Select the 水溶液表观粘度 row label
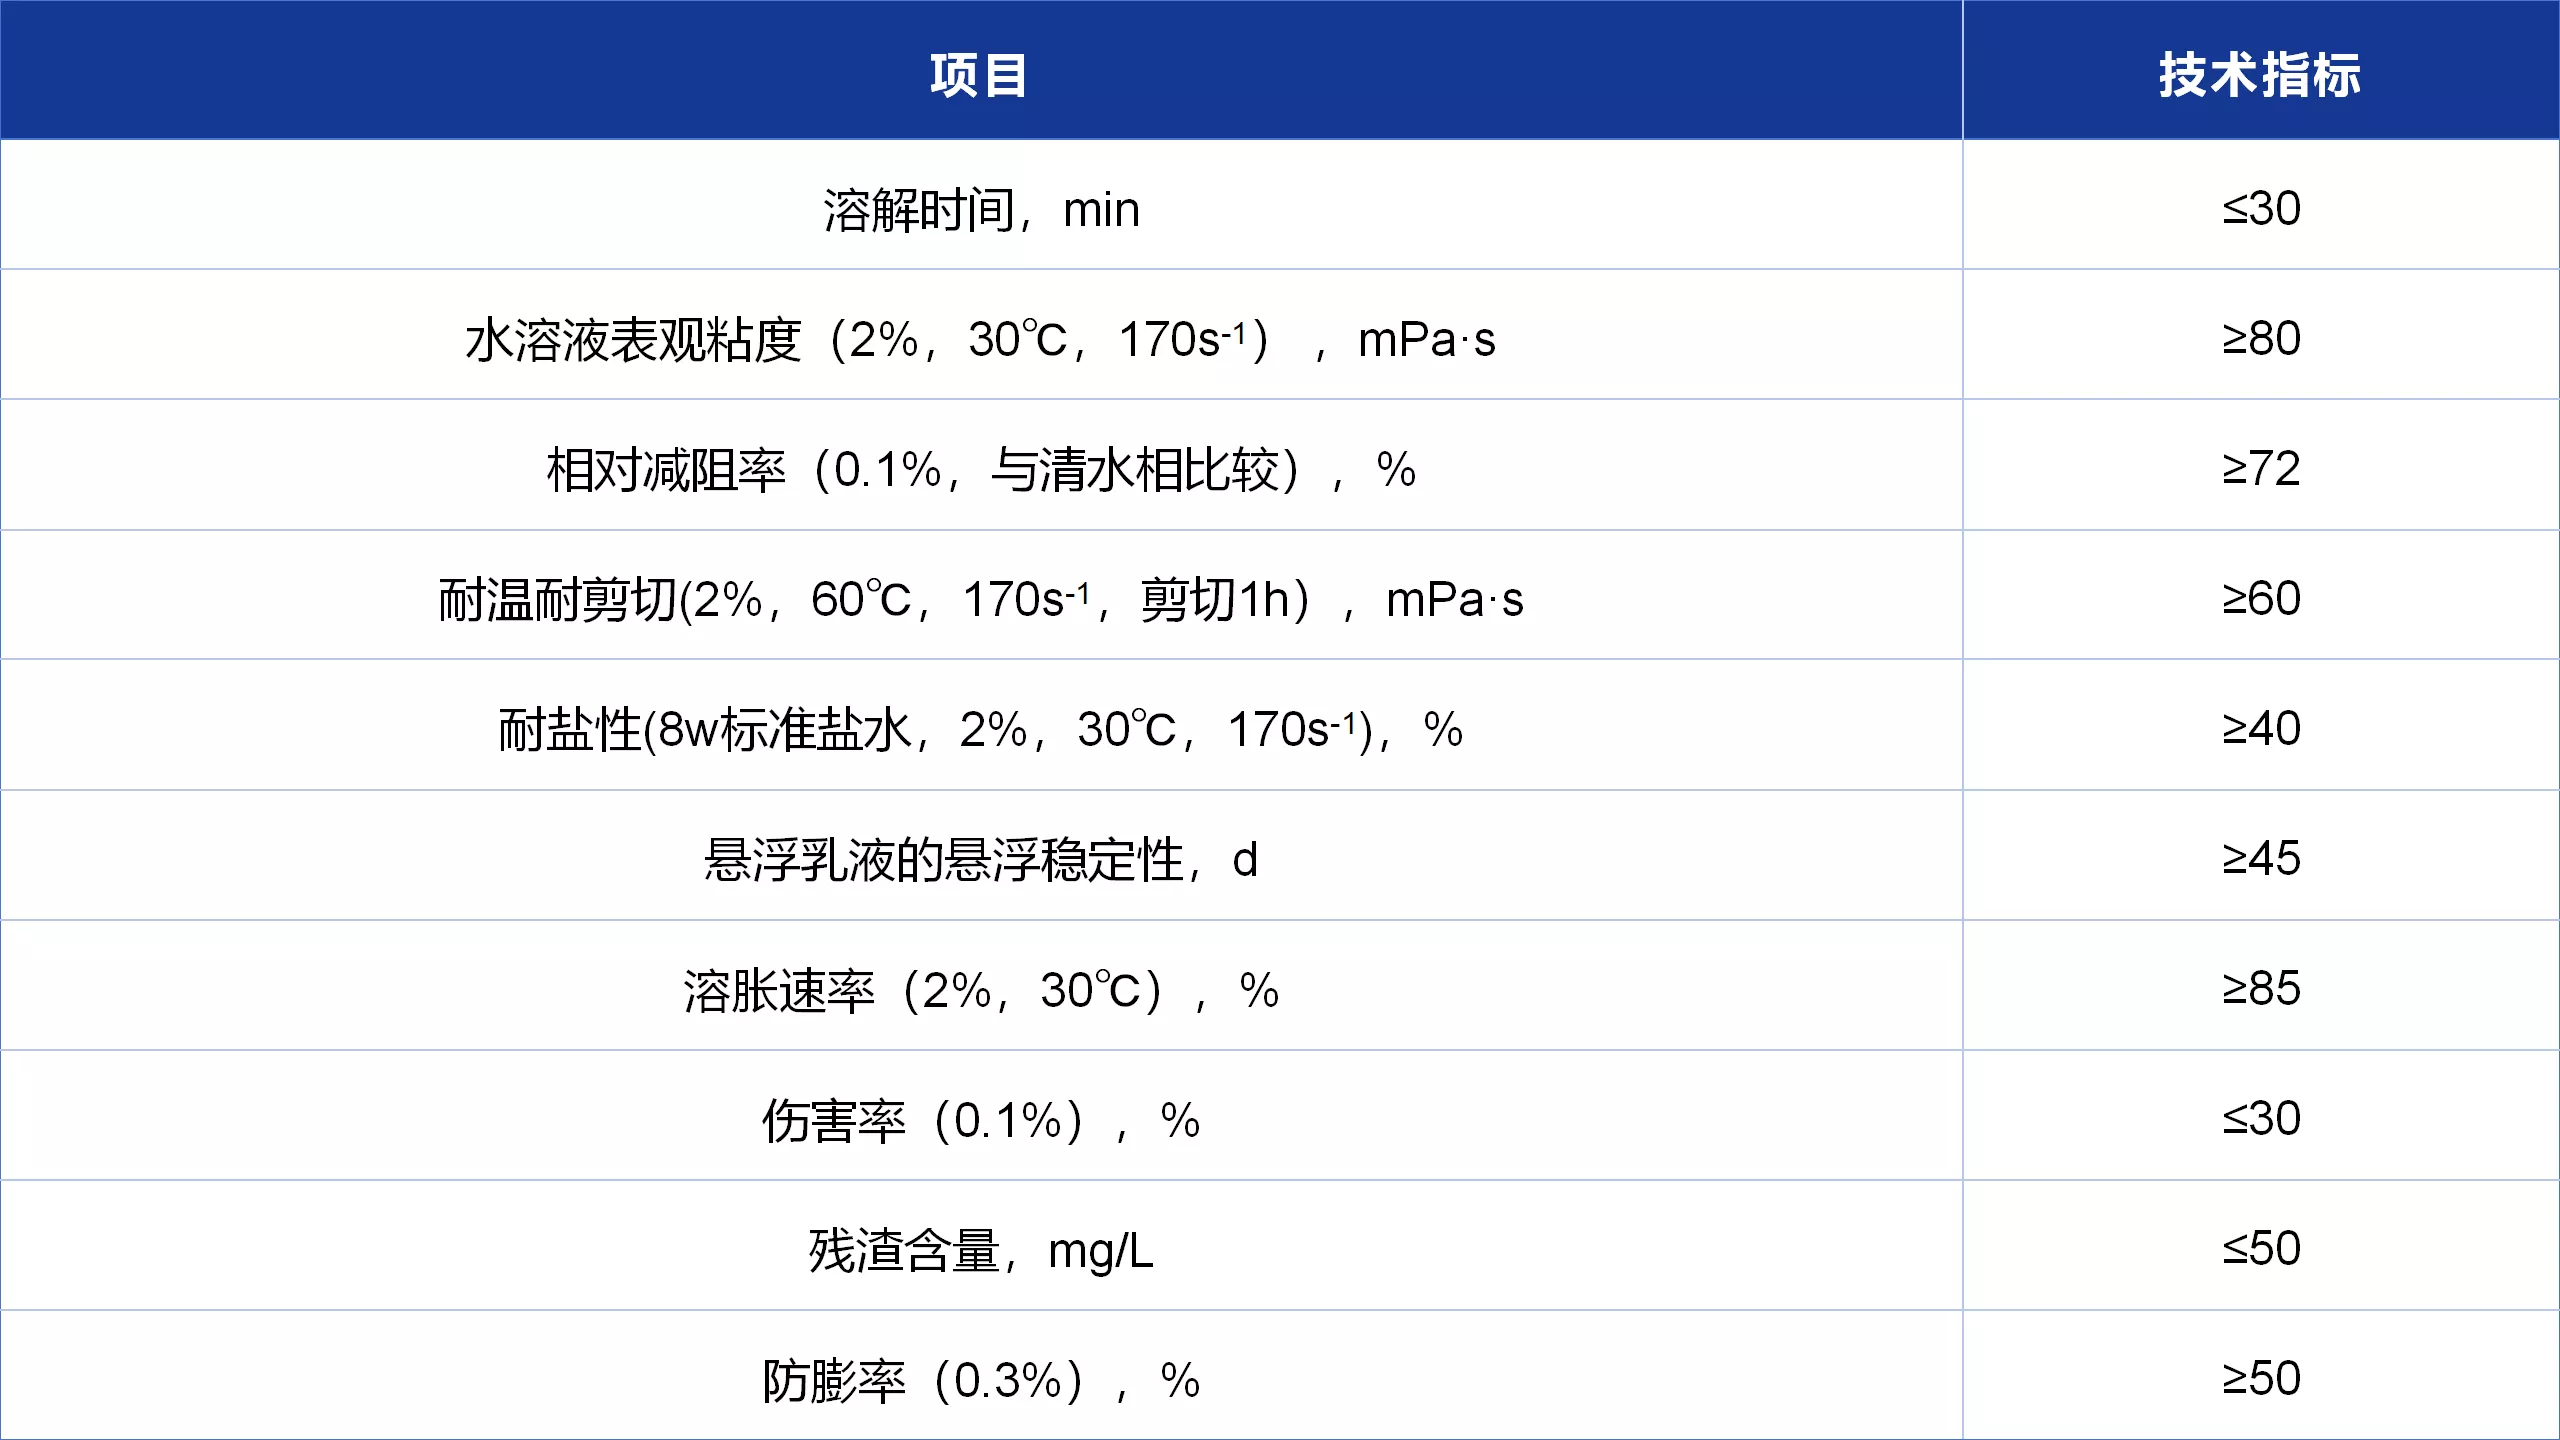 [x=981, y=340]
